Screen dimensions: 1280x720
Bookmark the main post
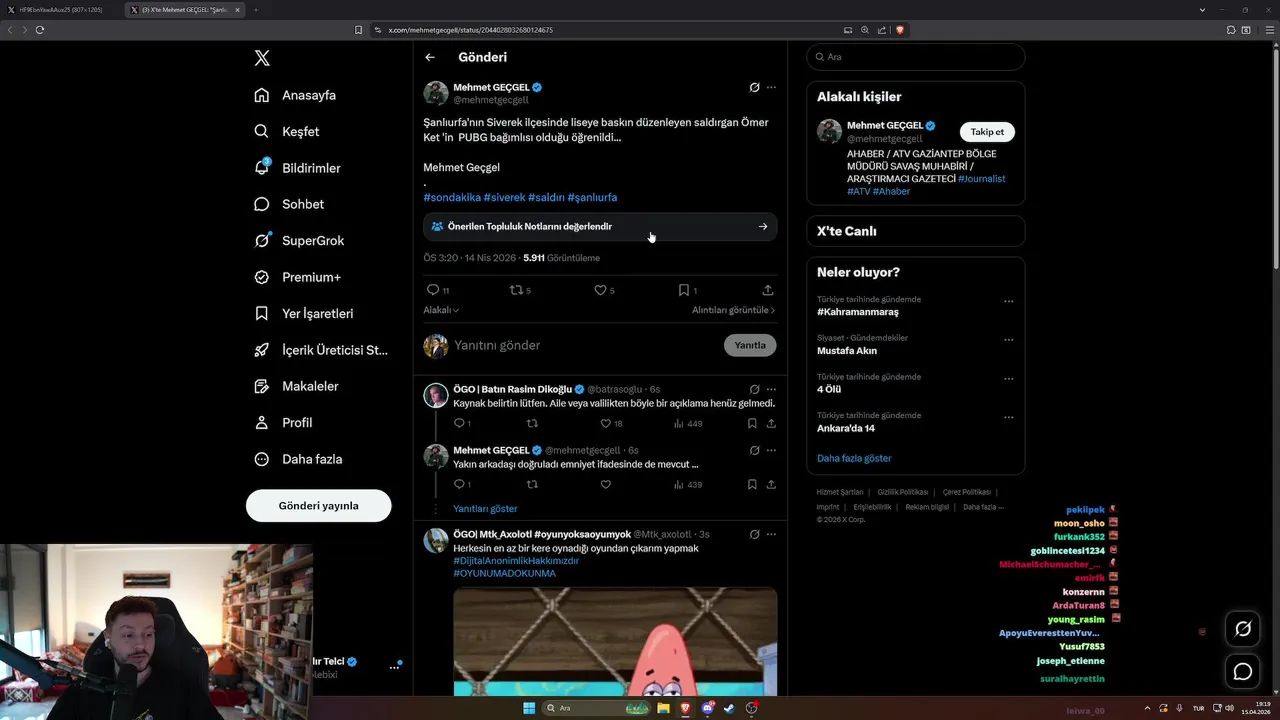pos(684,290)
